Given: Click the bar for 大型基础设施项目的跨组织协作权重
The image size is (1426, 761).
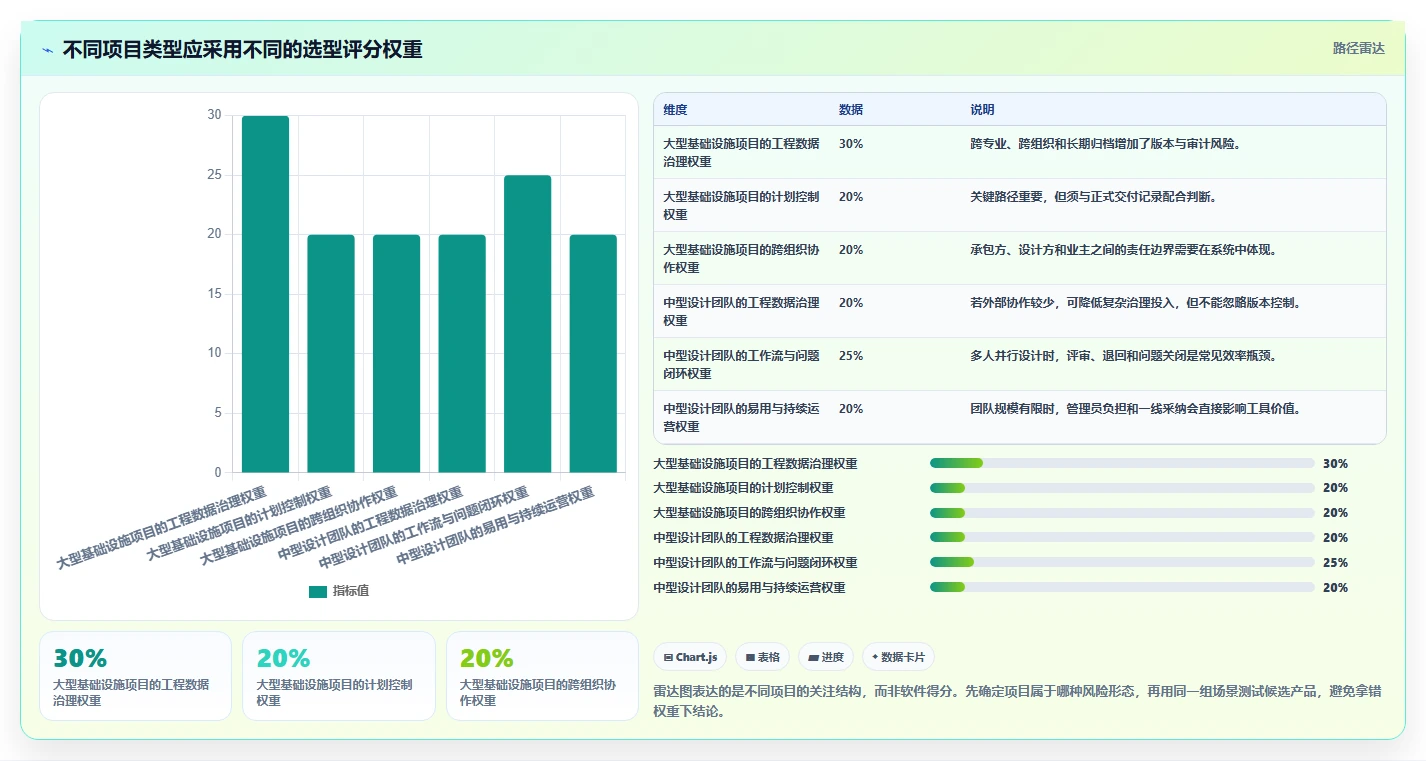Looking at the screenshot, I should [396, 353].
